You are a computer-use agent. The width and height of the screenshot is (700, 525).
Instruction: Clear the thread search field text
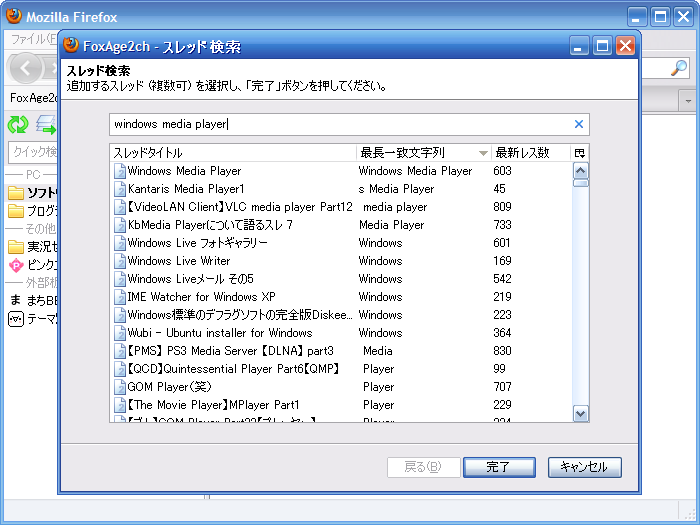click(579, 124)
